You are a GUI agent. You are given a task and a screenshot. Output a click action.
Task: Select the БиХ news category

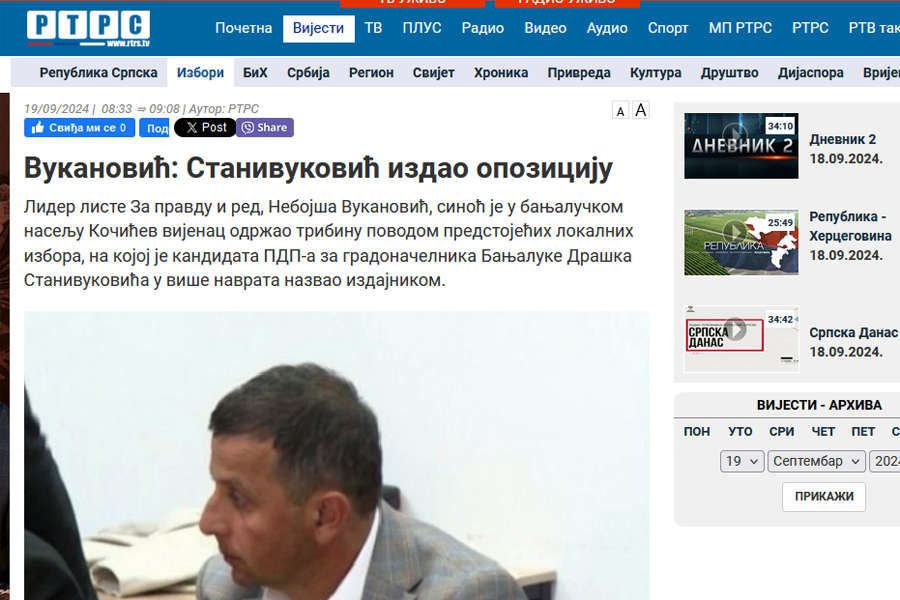[255, 73]
